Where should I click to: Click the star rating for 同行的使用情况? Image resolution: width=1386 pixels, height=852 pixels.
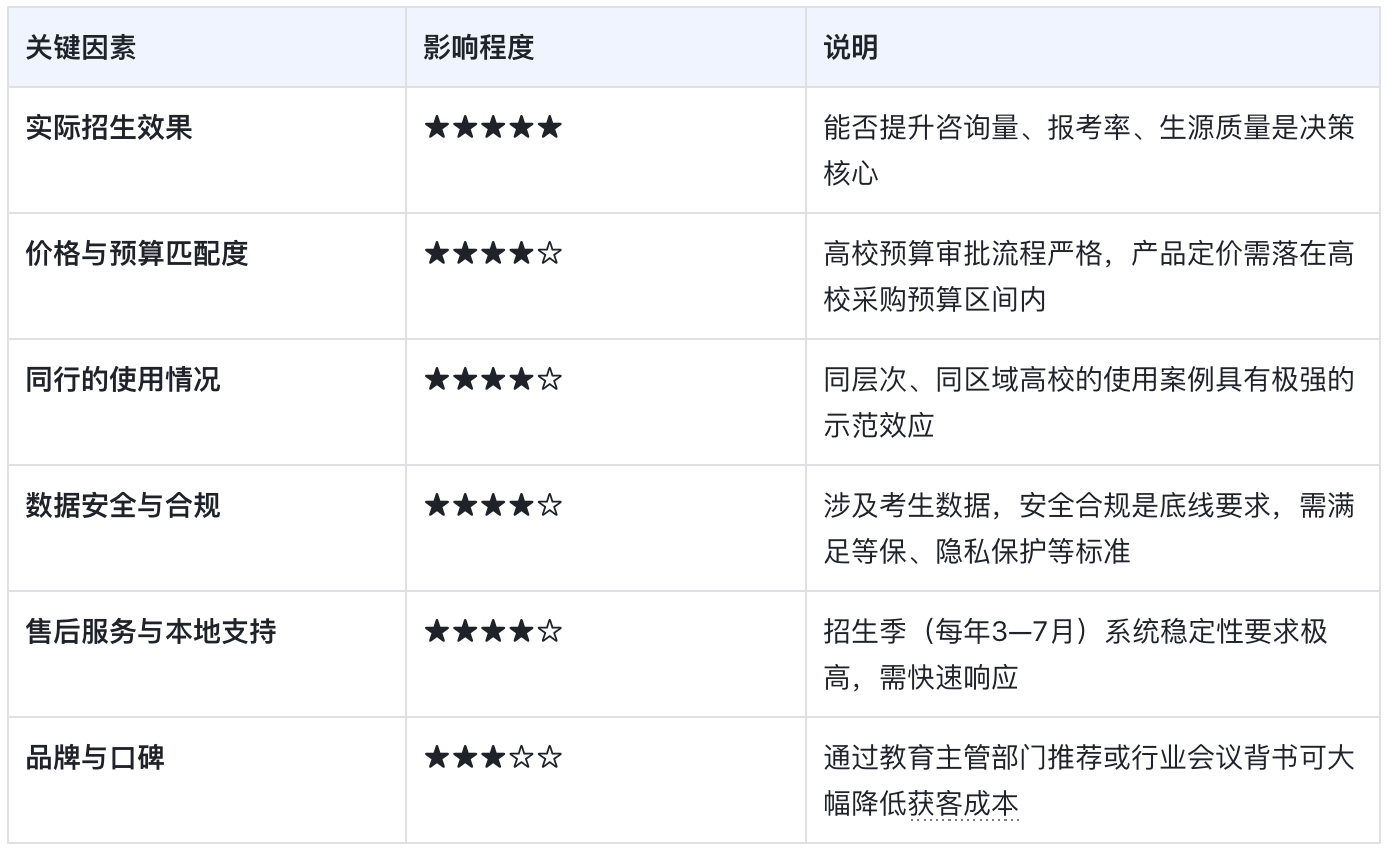tap(493, 380)
